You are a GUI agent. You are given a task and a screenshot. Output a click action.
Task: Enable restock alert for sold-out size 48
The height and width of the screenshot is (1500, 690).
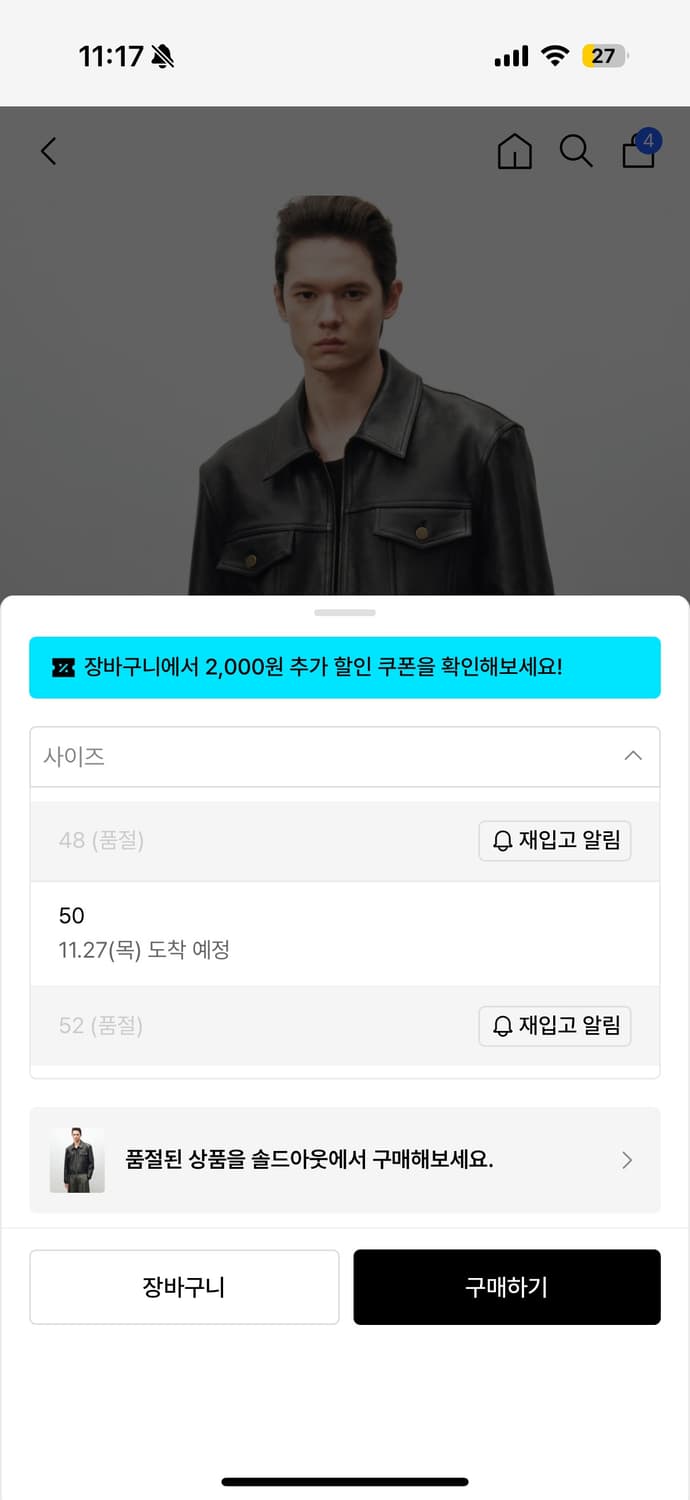(x=555, y=841)
